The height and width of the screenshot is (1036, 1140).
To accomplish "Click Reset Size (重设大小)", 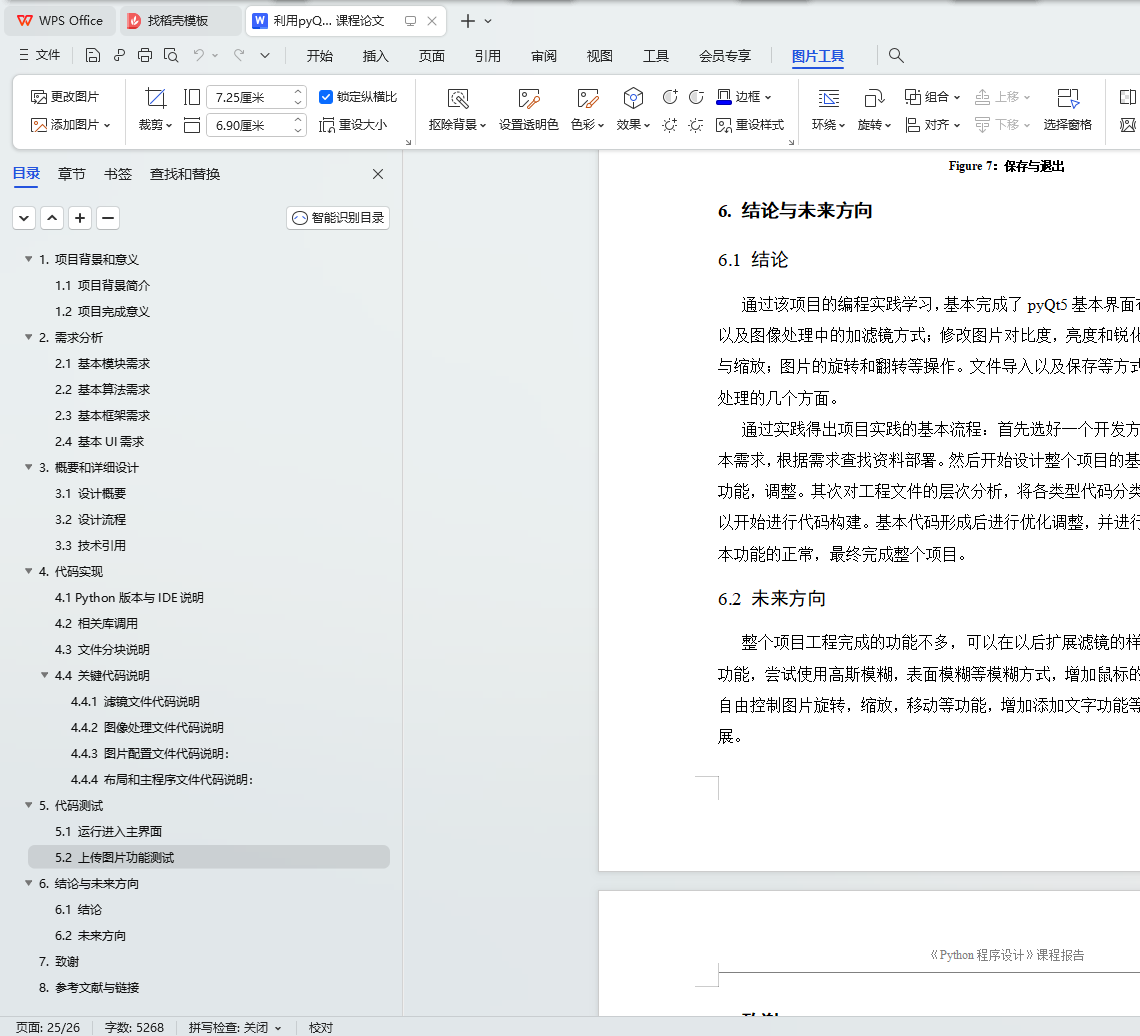I will coord(353,125).
